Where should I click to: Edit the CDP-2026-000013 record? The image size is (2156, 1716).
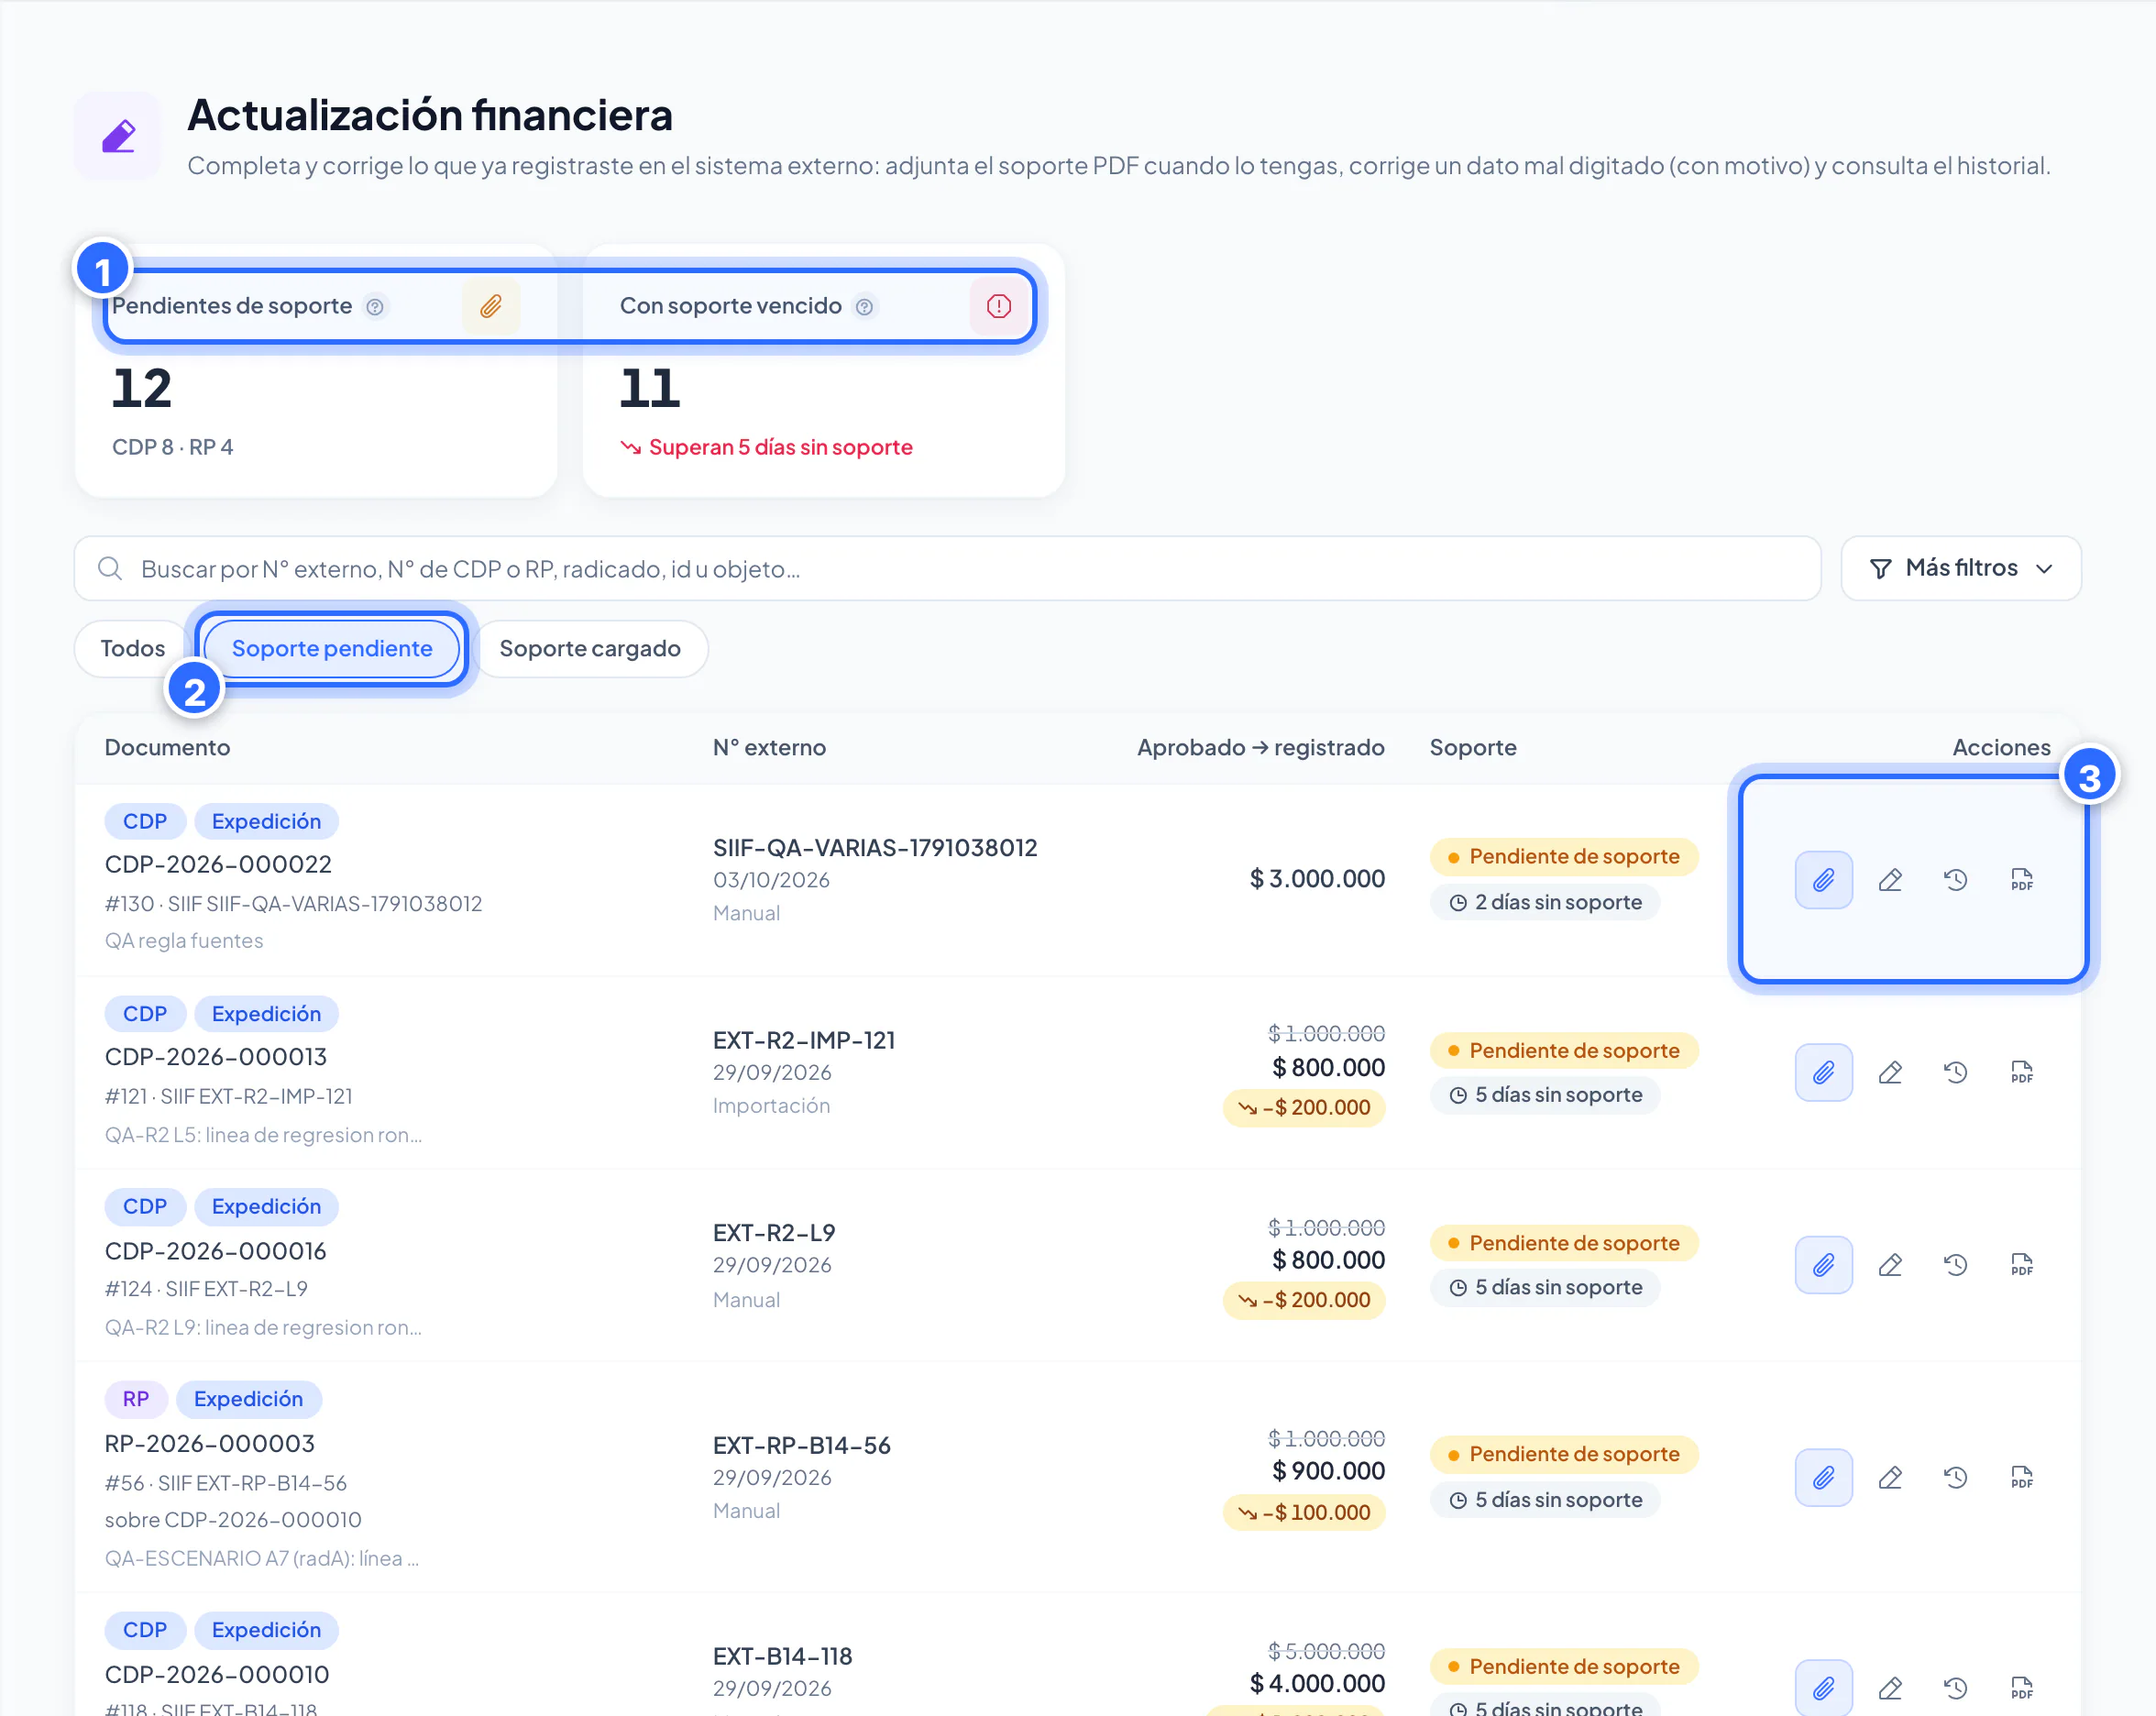coord(1889,1073)
